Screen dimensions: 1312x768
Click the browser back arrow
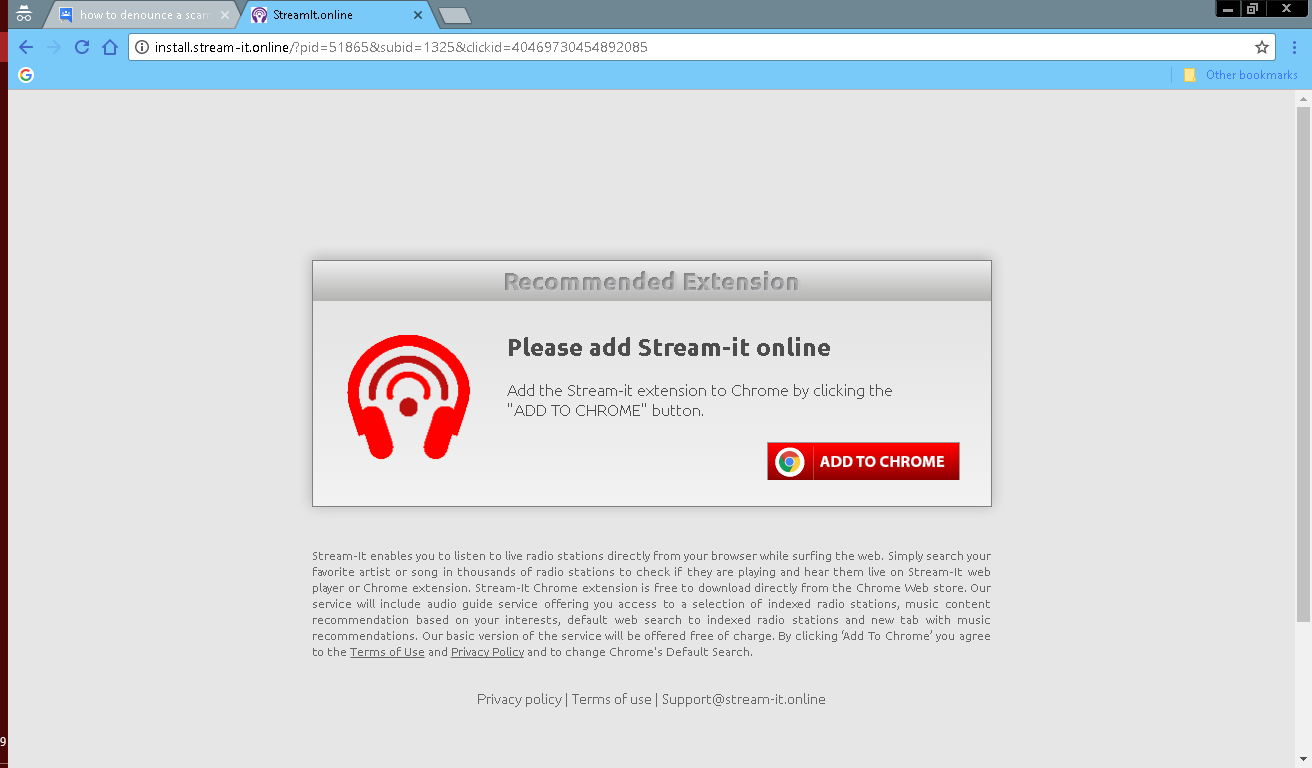click(26, 47)
